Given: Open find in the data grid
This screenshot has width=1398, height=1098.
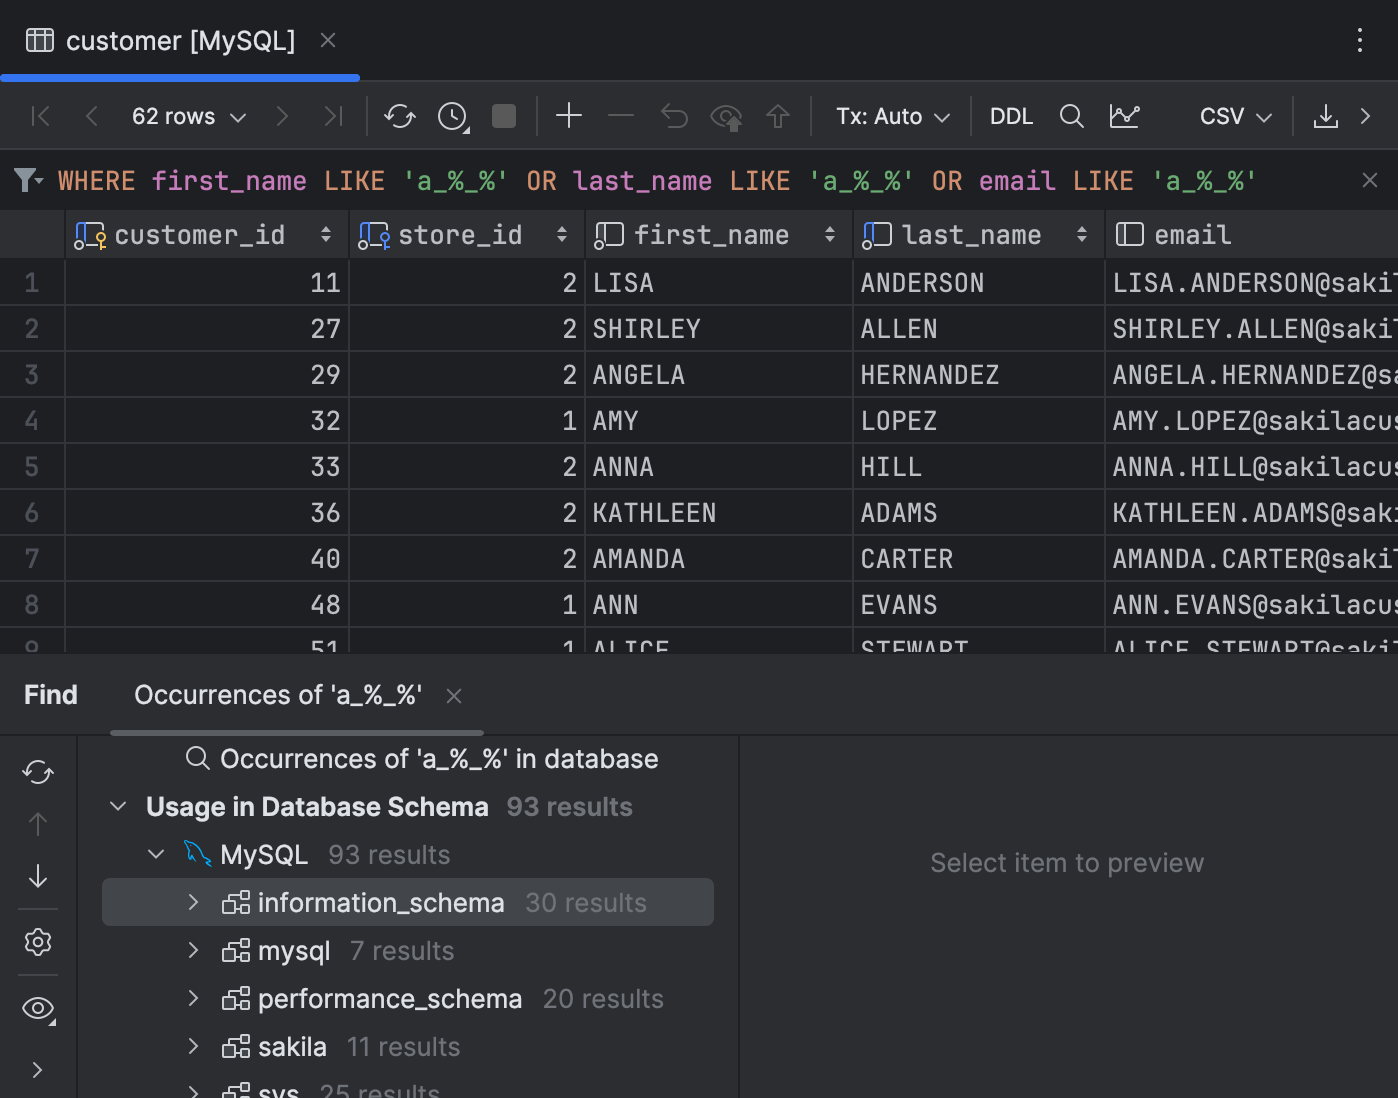Looking at the screenshot, I should (x=1071, y=116).
